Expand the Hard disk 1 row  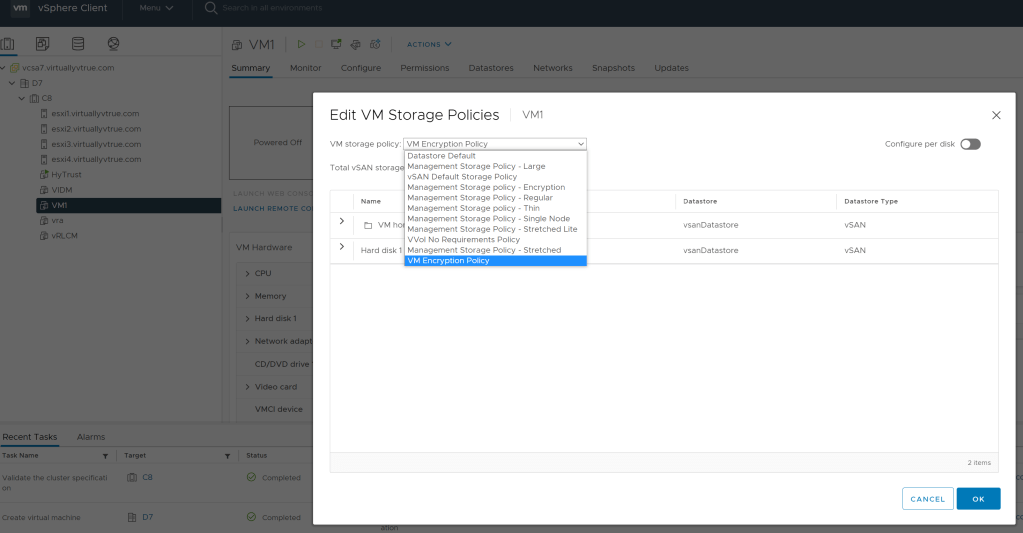342,247
